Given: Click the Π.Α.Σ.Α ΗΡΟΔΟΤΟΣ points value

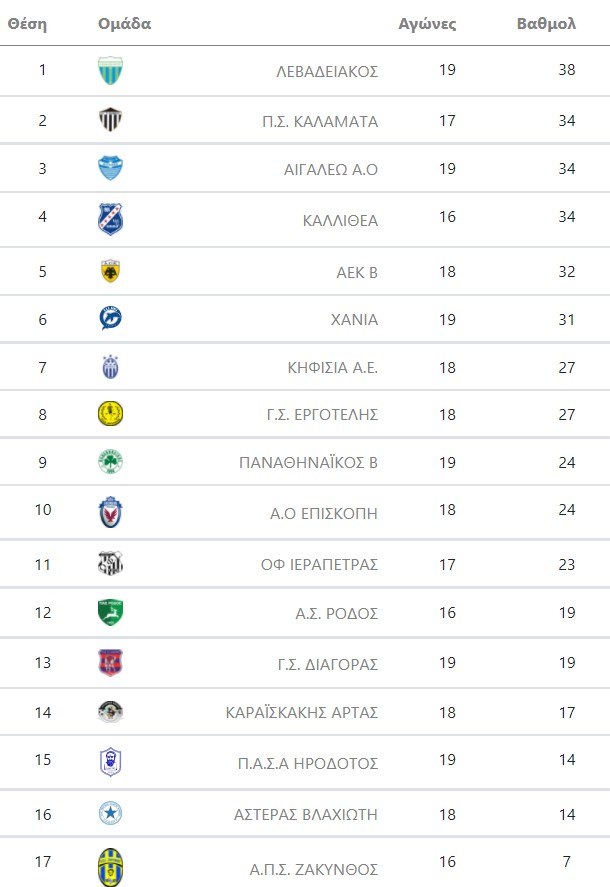Looking at the screenshot, I should [x=566, y=762].
